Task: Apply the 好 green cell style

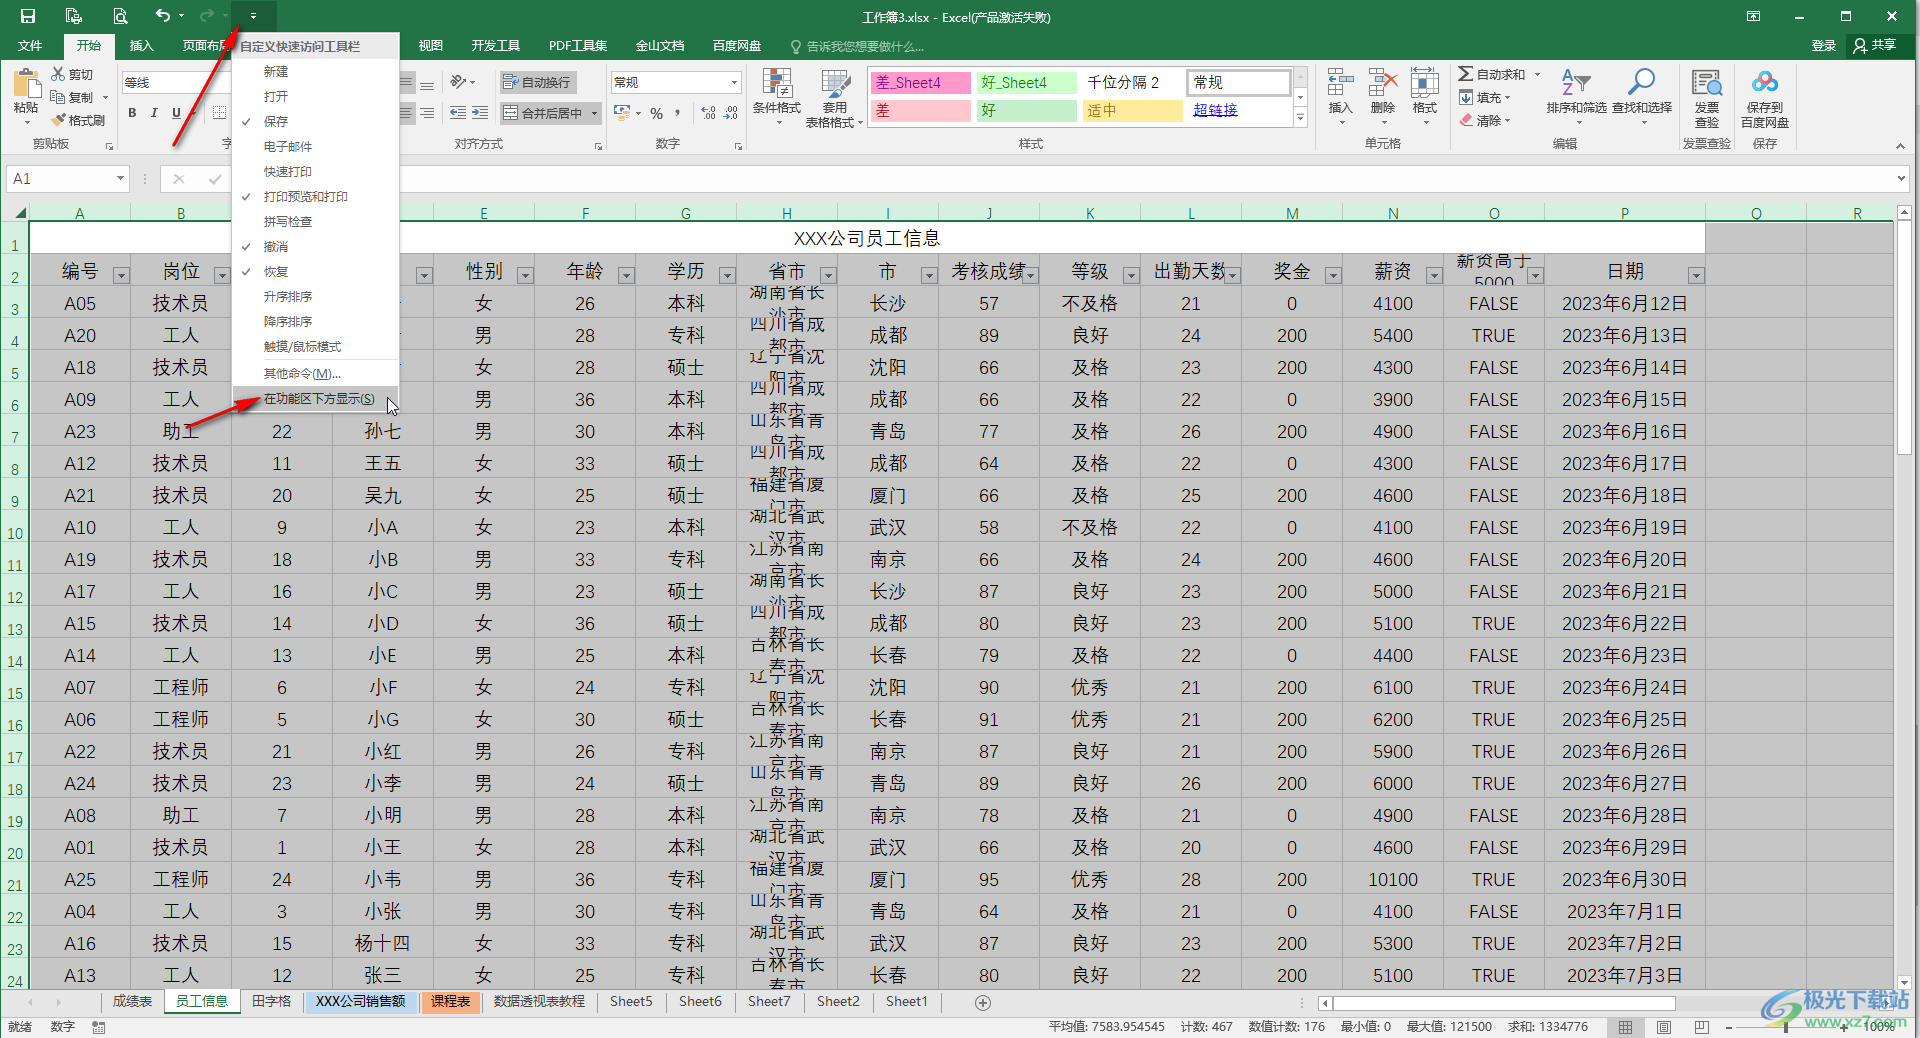Action: (1027, 110)
